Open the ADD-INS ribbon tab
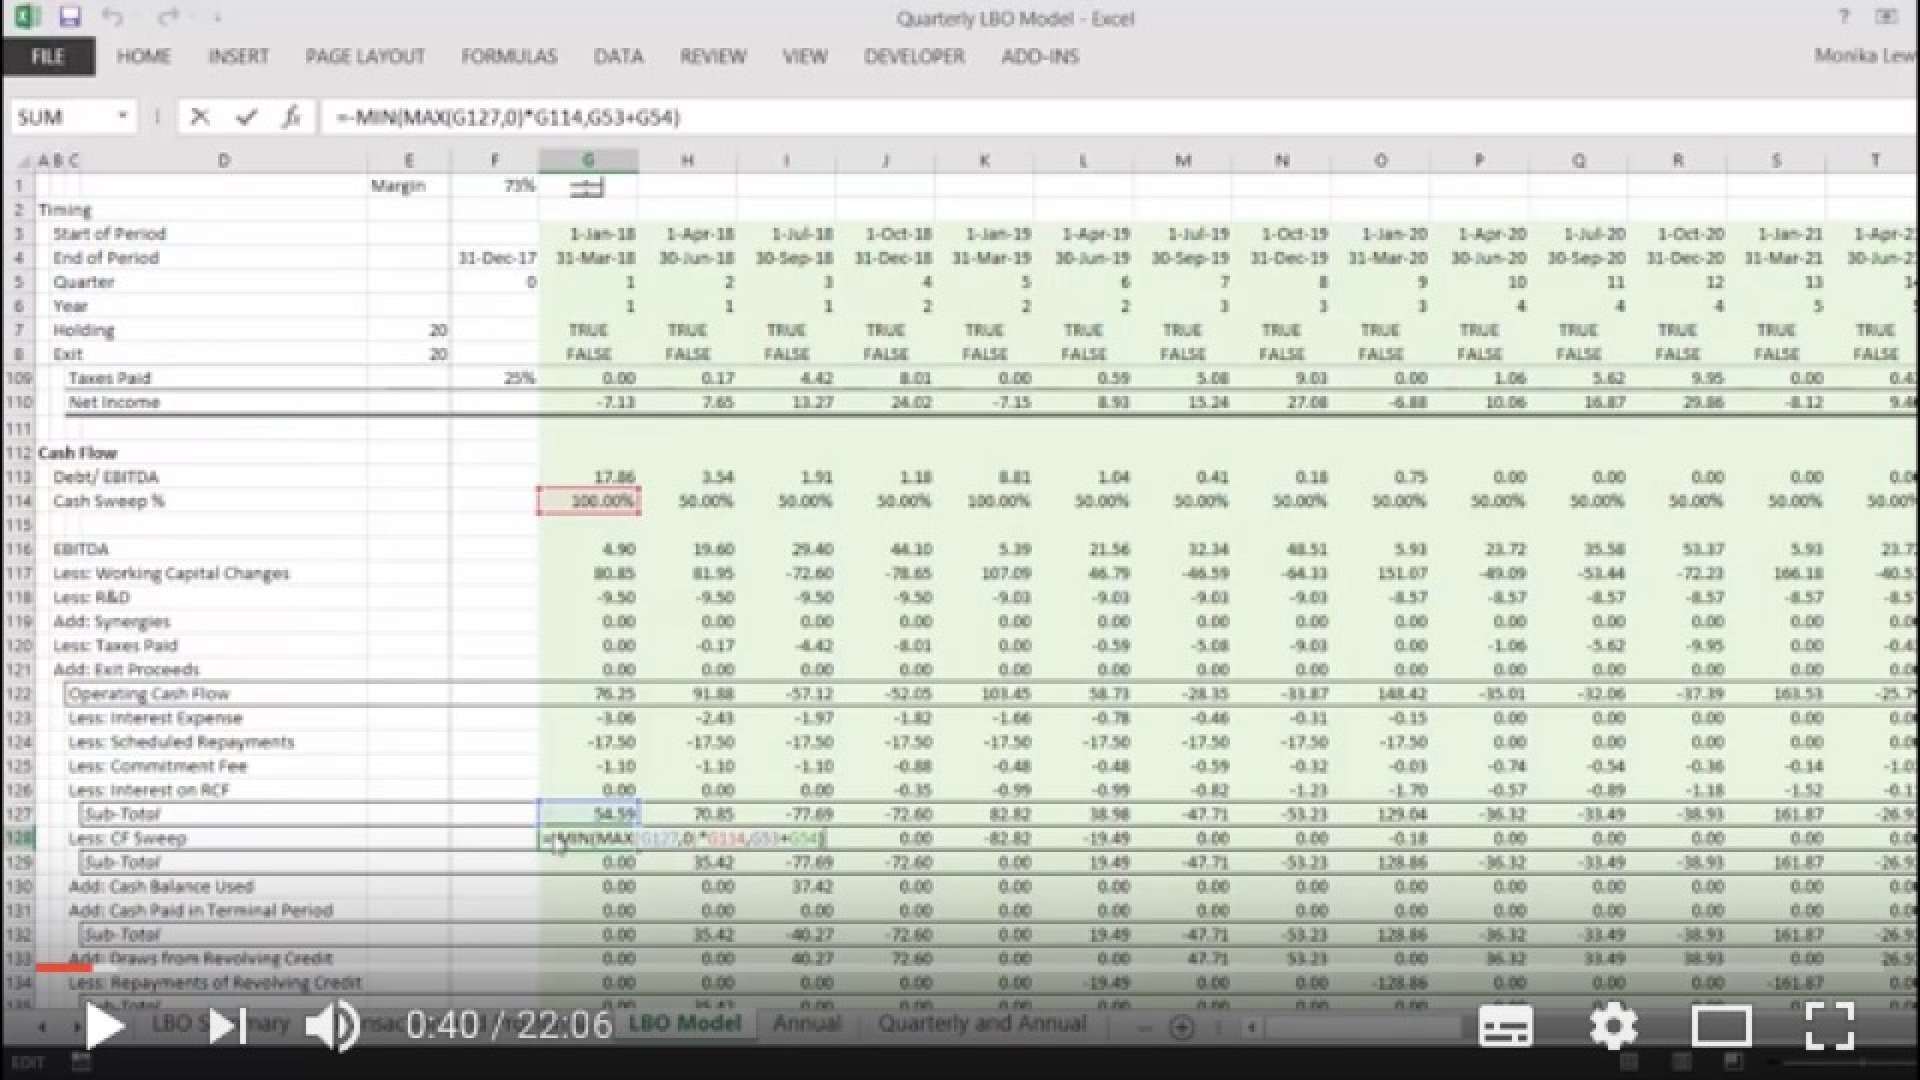This screenshot has height=1080, width=1920. 1040,57
